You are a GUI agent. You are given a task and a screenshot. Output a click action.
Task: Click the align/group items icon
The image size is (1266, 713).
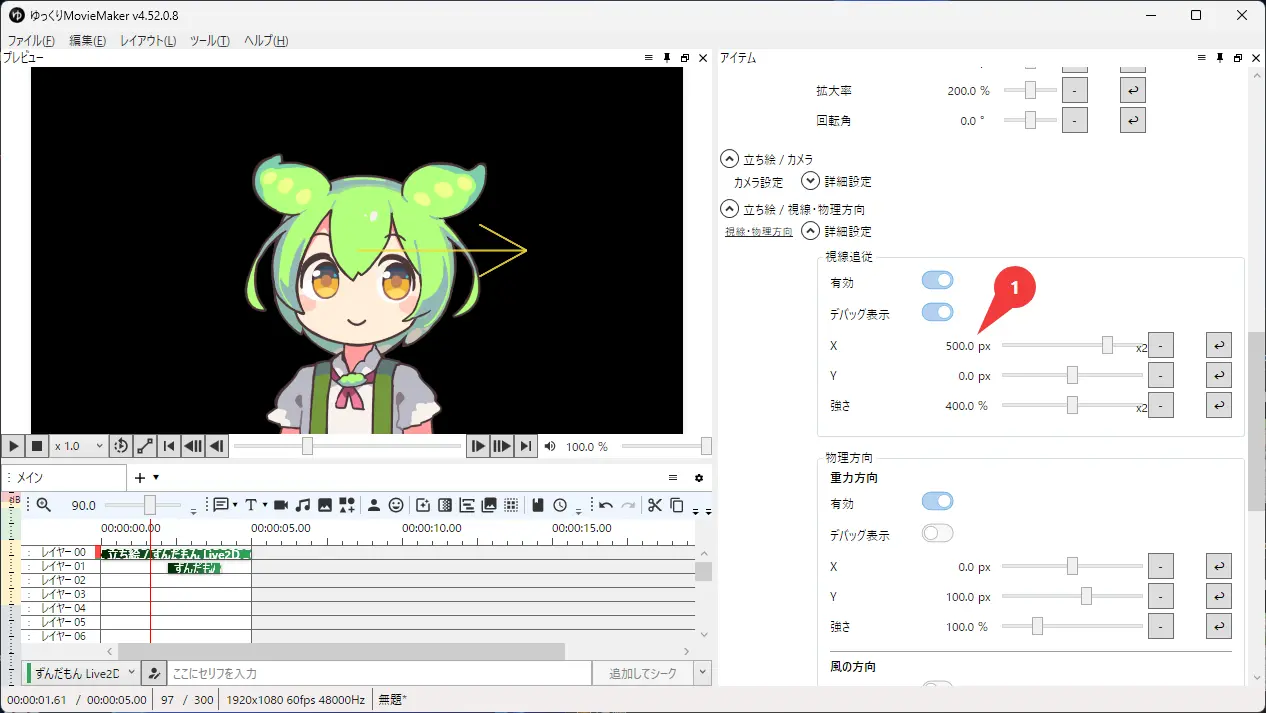[467, 505]
